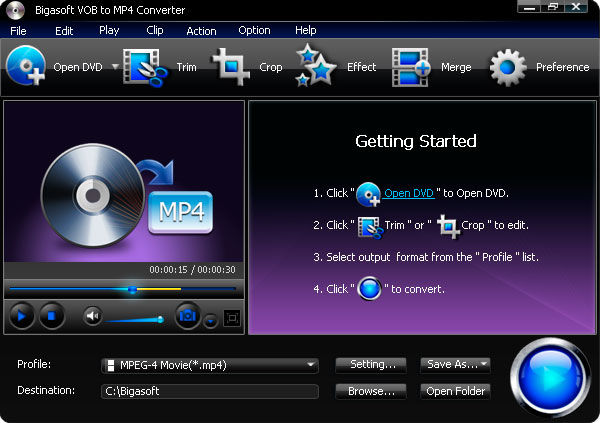Click the yellow trim range on timeline

point(159,289)
